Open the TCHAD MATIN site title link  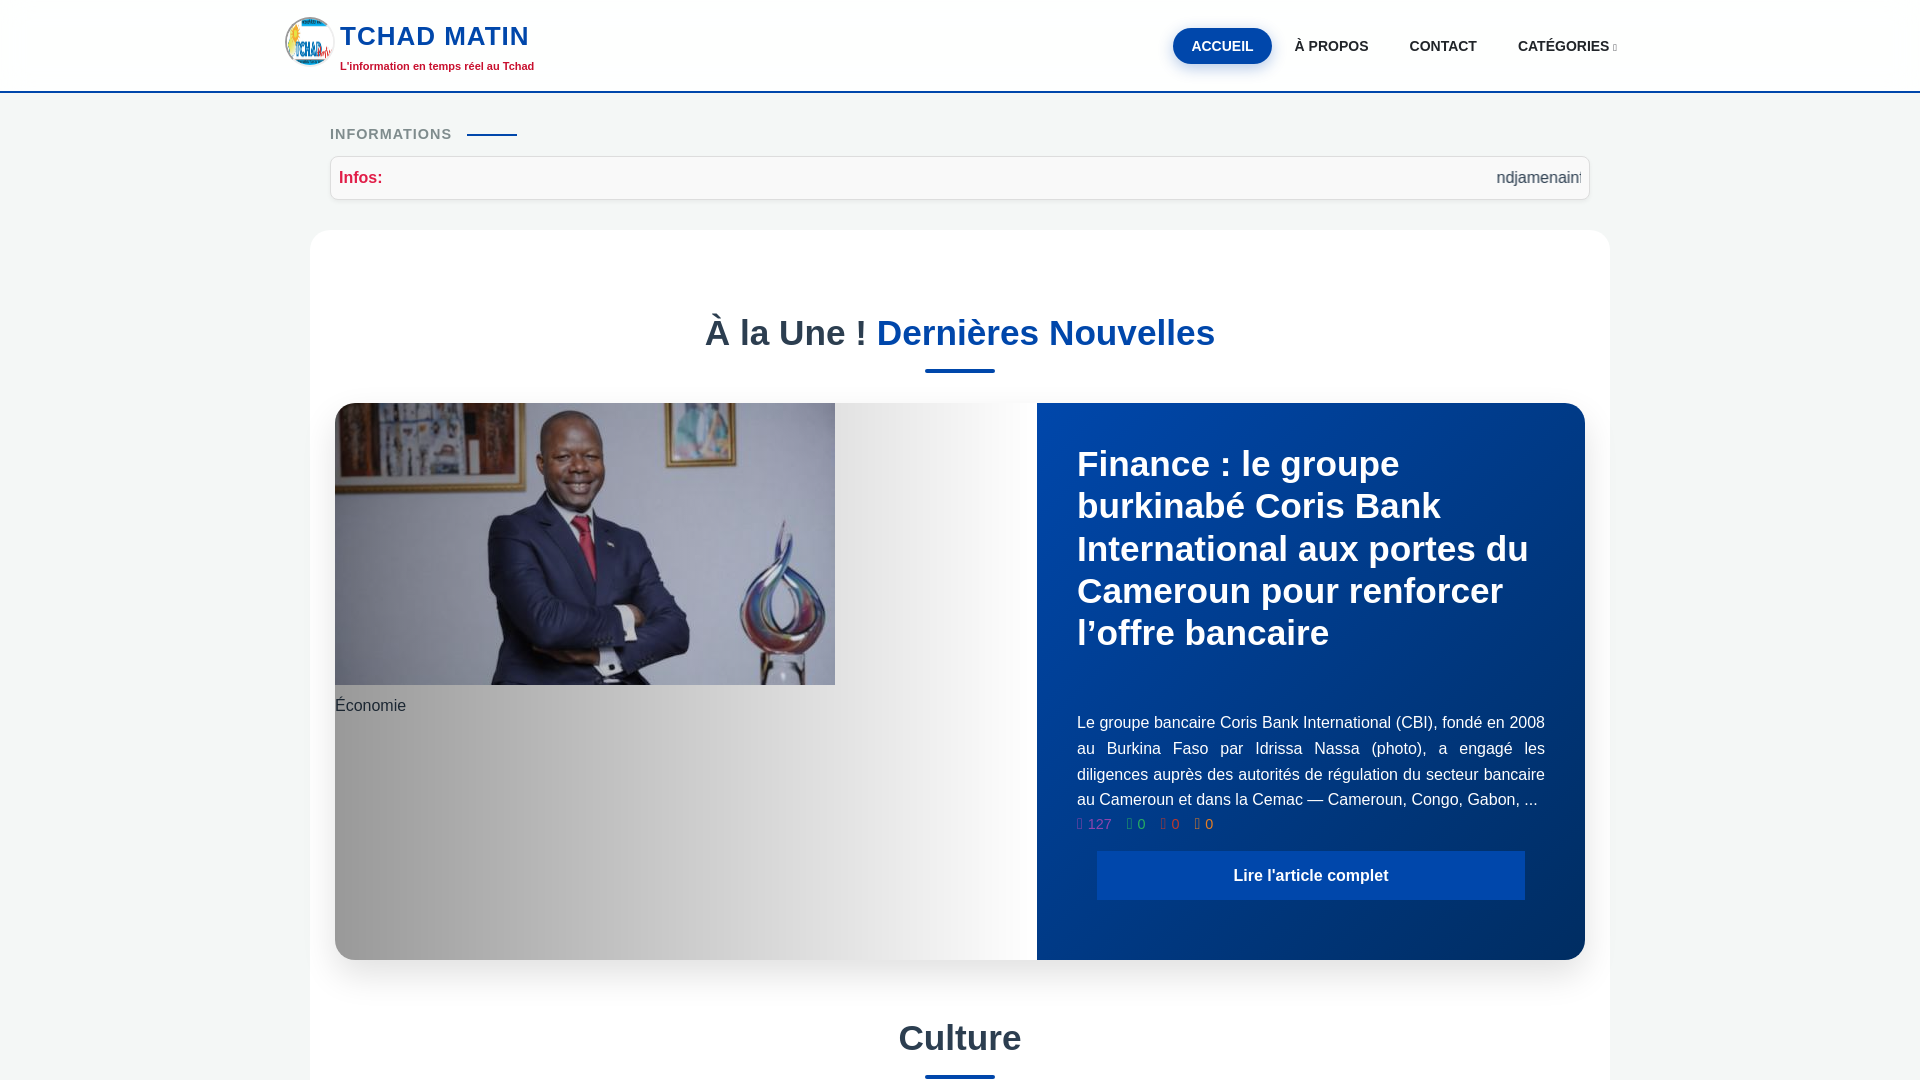pos(434,36)
